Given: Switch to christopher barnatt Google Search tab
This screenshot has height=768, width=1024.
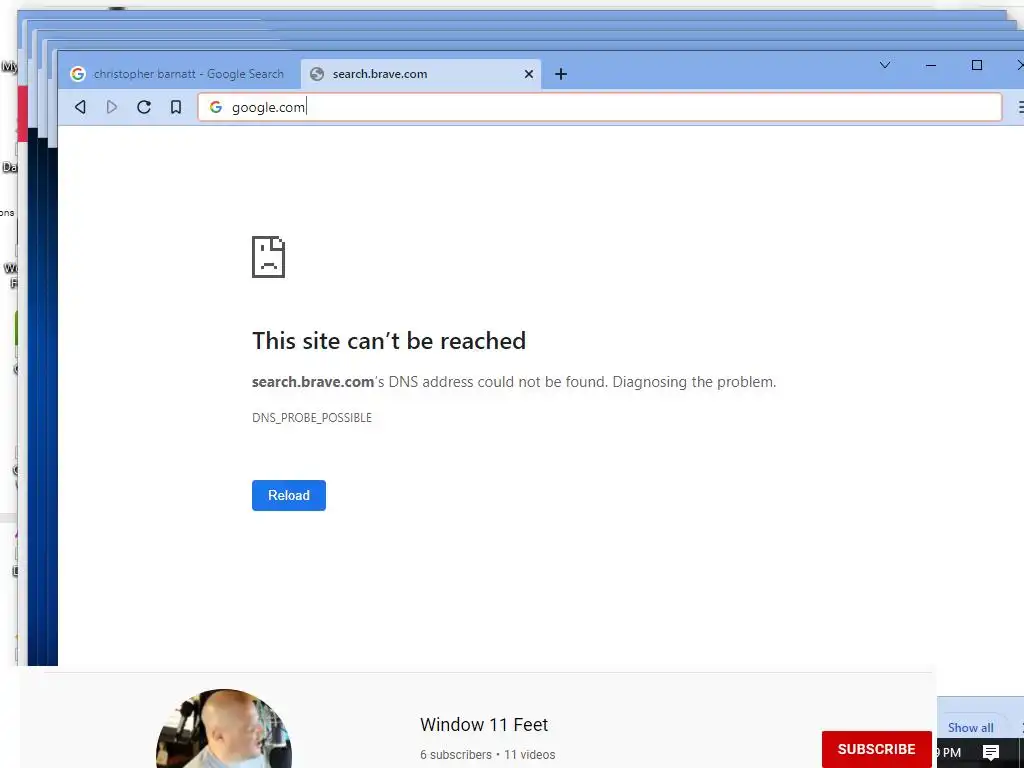Looking at the screenshot, I should point(179,74).
